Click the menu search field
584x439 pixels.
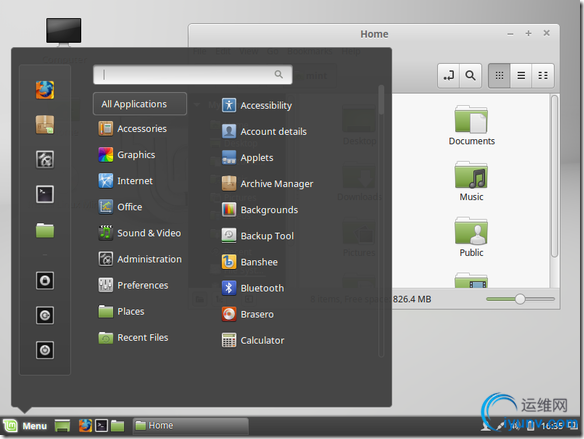point(193,74)
